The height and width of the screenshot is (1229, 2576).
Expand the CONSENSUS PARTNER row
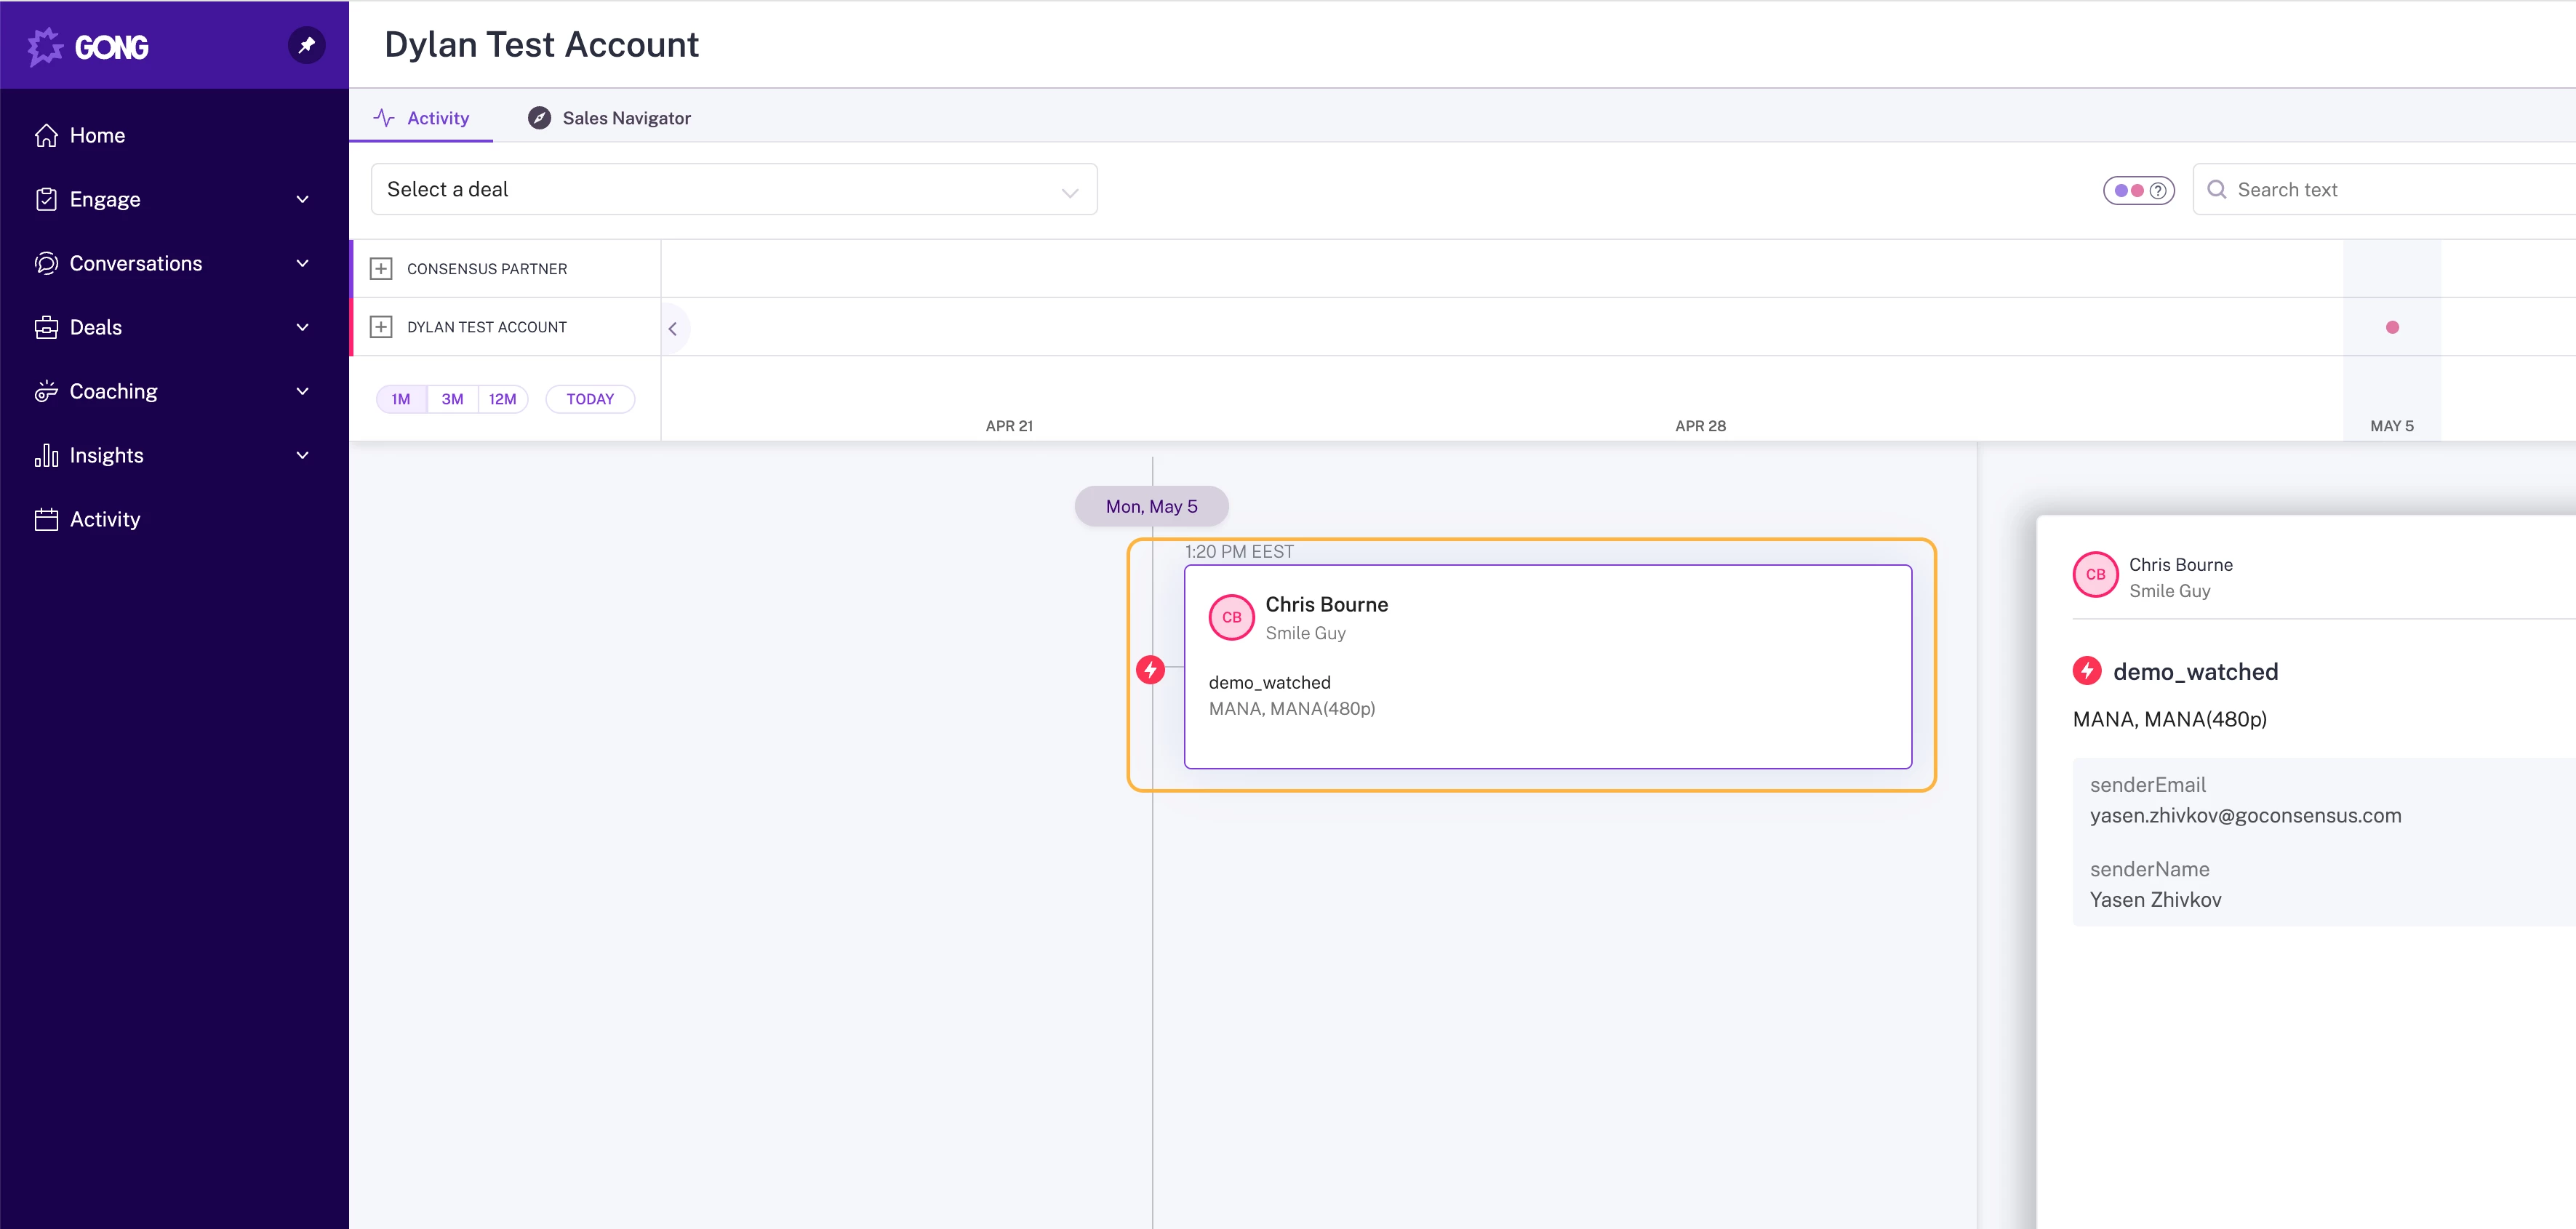381,269
